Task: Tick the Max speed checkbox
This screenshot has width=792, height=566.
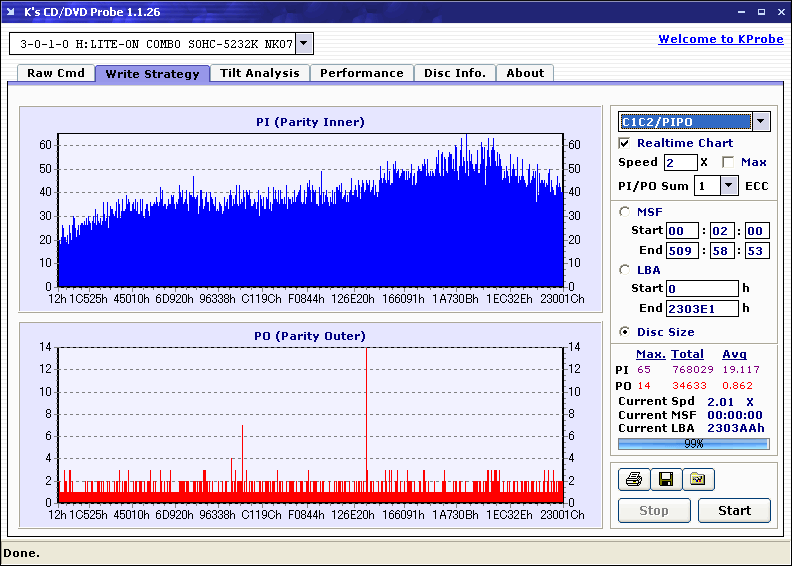Action: [x=728, y=162]
